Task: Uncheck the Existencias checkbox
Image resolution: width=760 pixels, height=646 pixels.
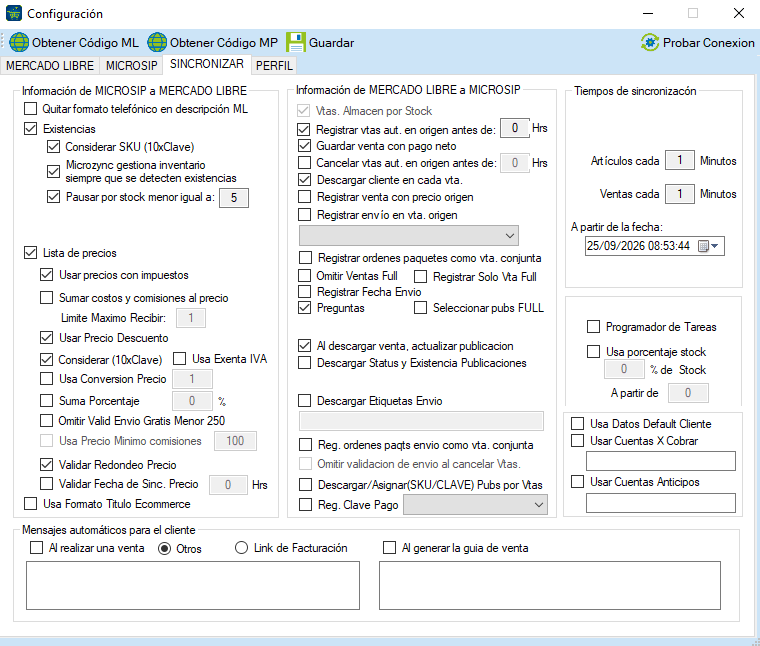Action: [31, 128]
